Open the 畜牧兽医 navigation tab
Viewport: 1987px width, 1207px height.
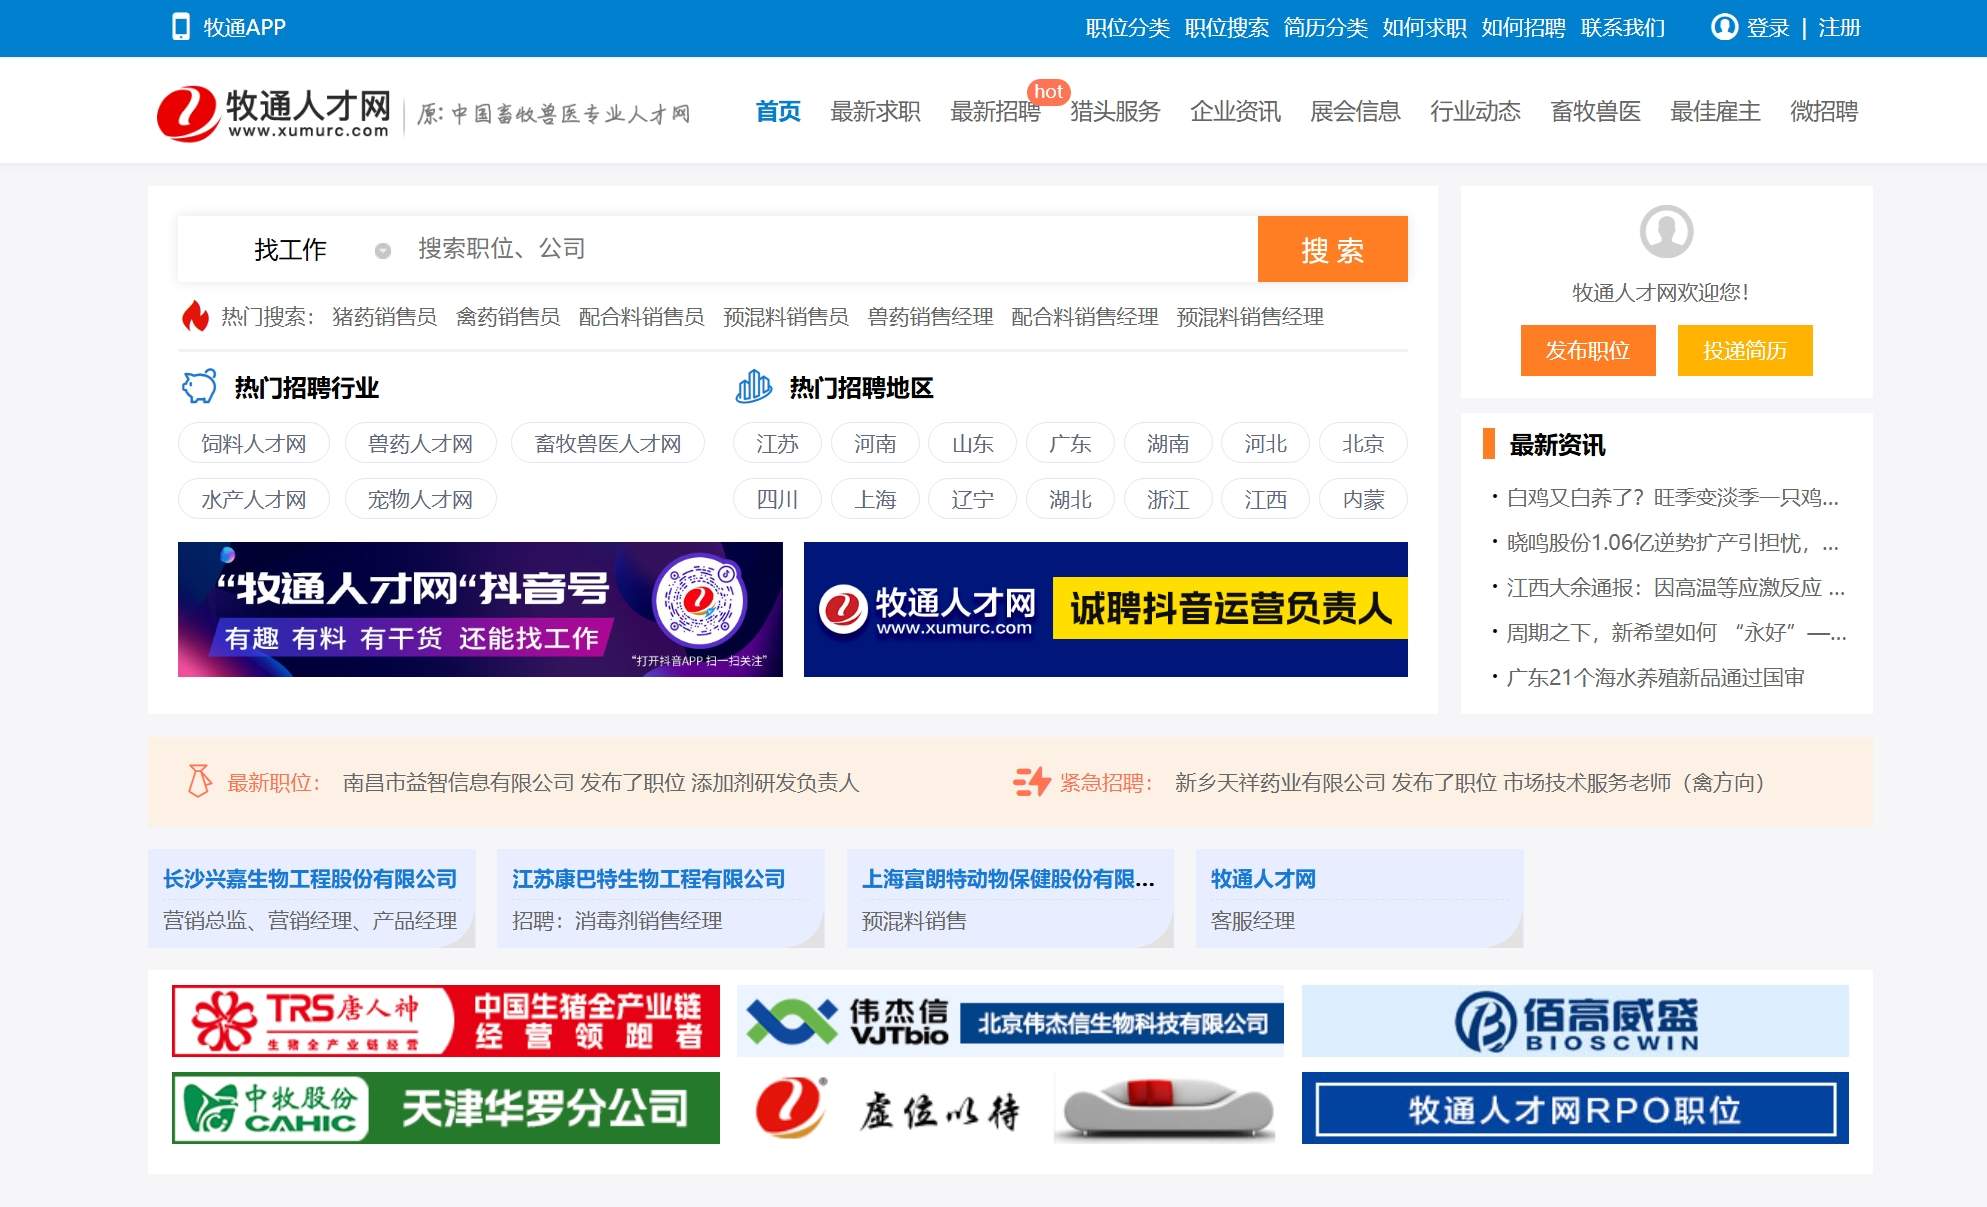(1595, 111)
